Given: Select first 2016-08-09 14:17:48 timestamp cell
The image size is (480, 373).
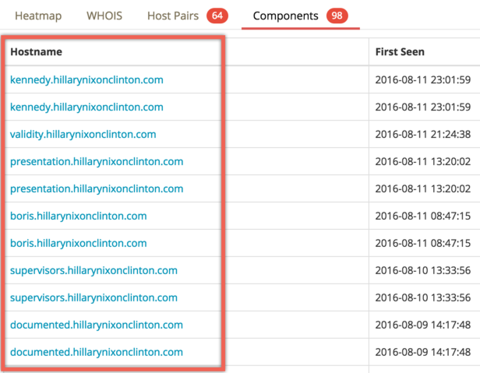Looking at the screenshot, I should click(x=423, y=325).
